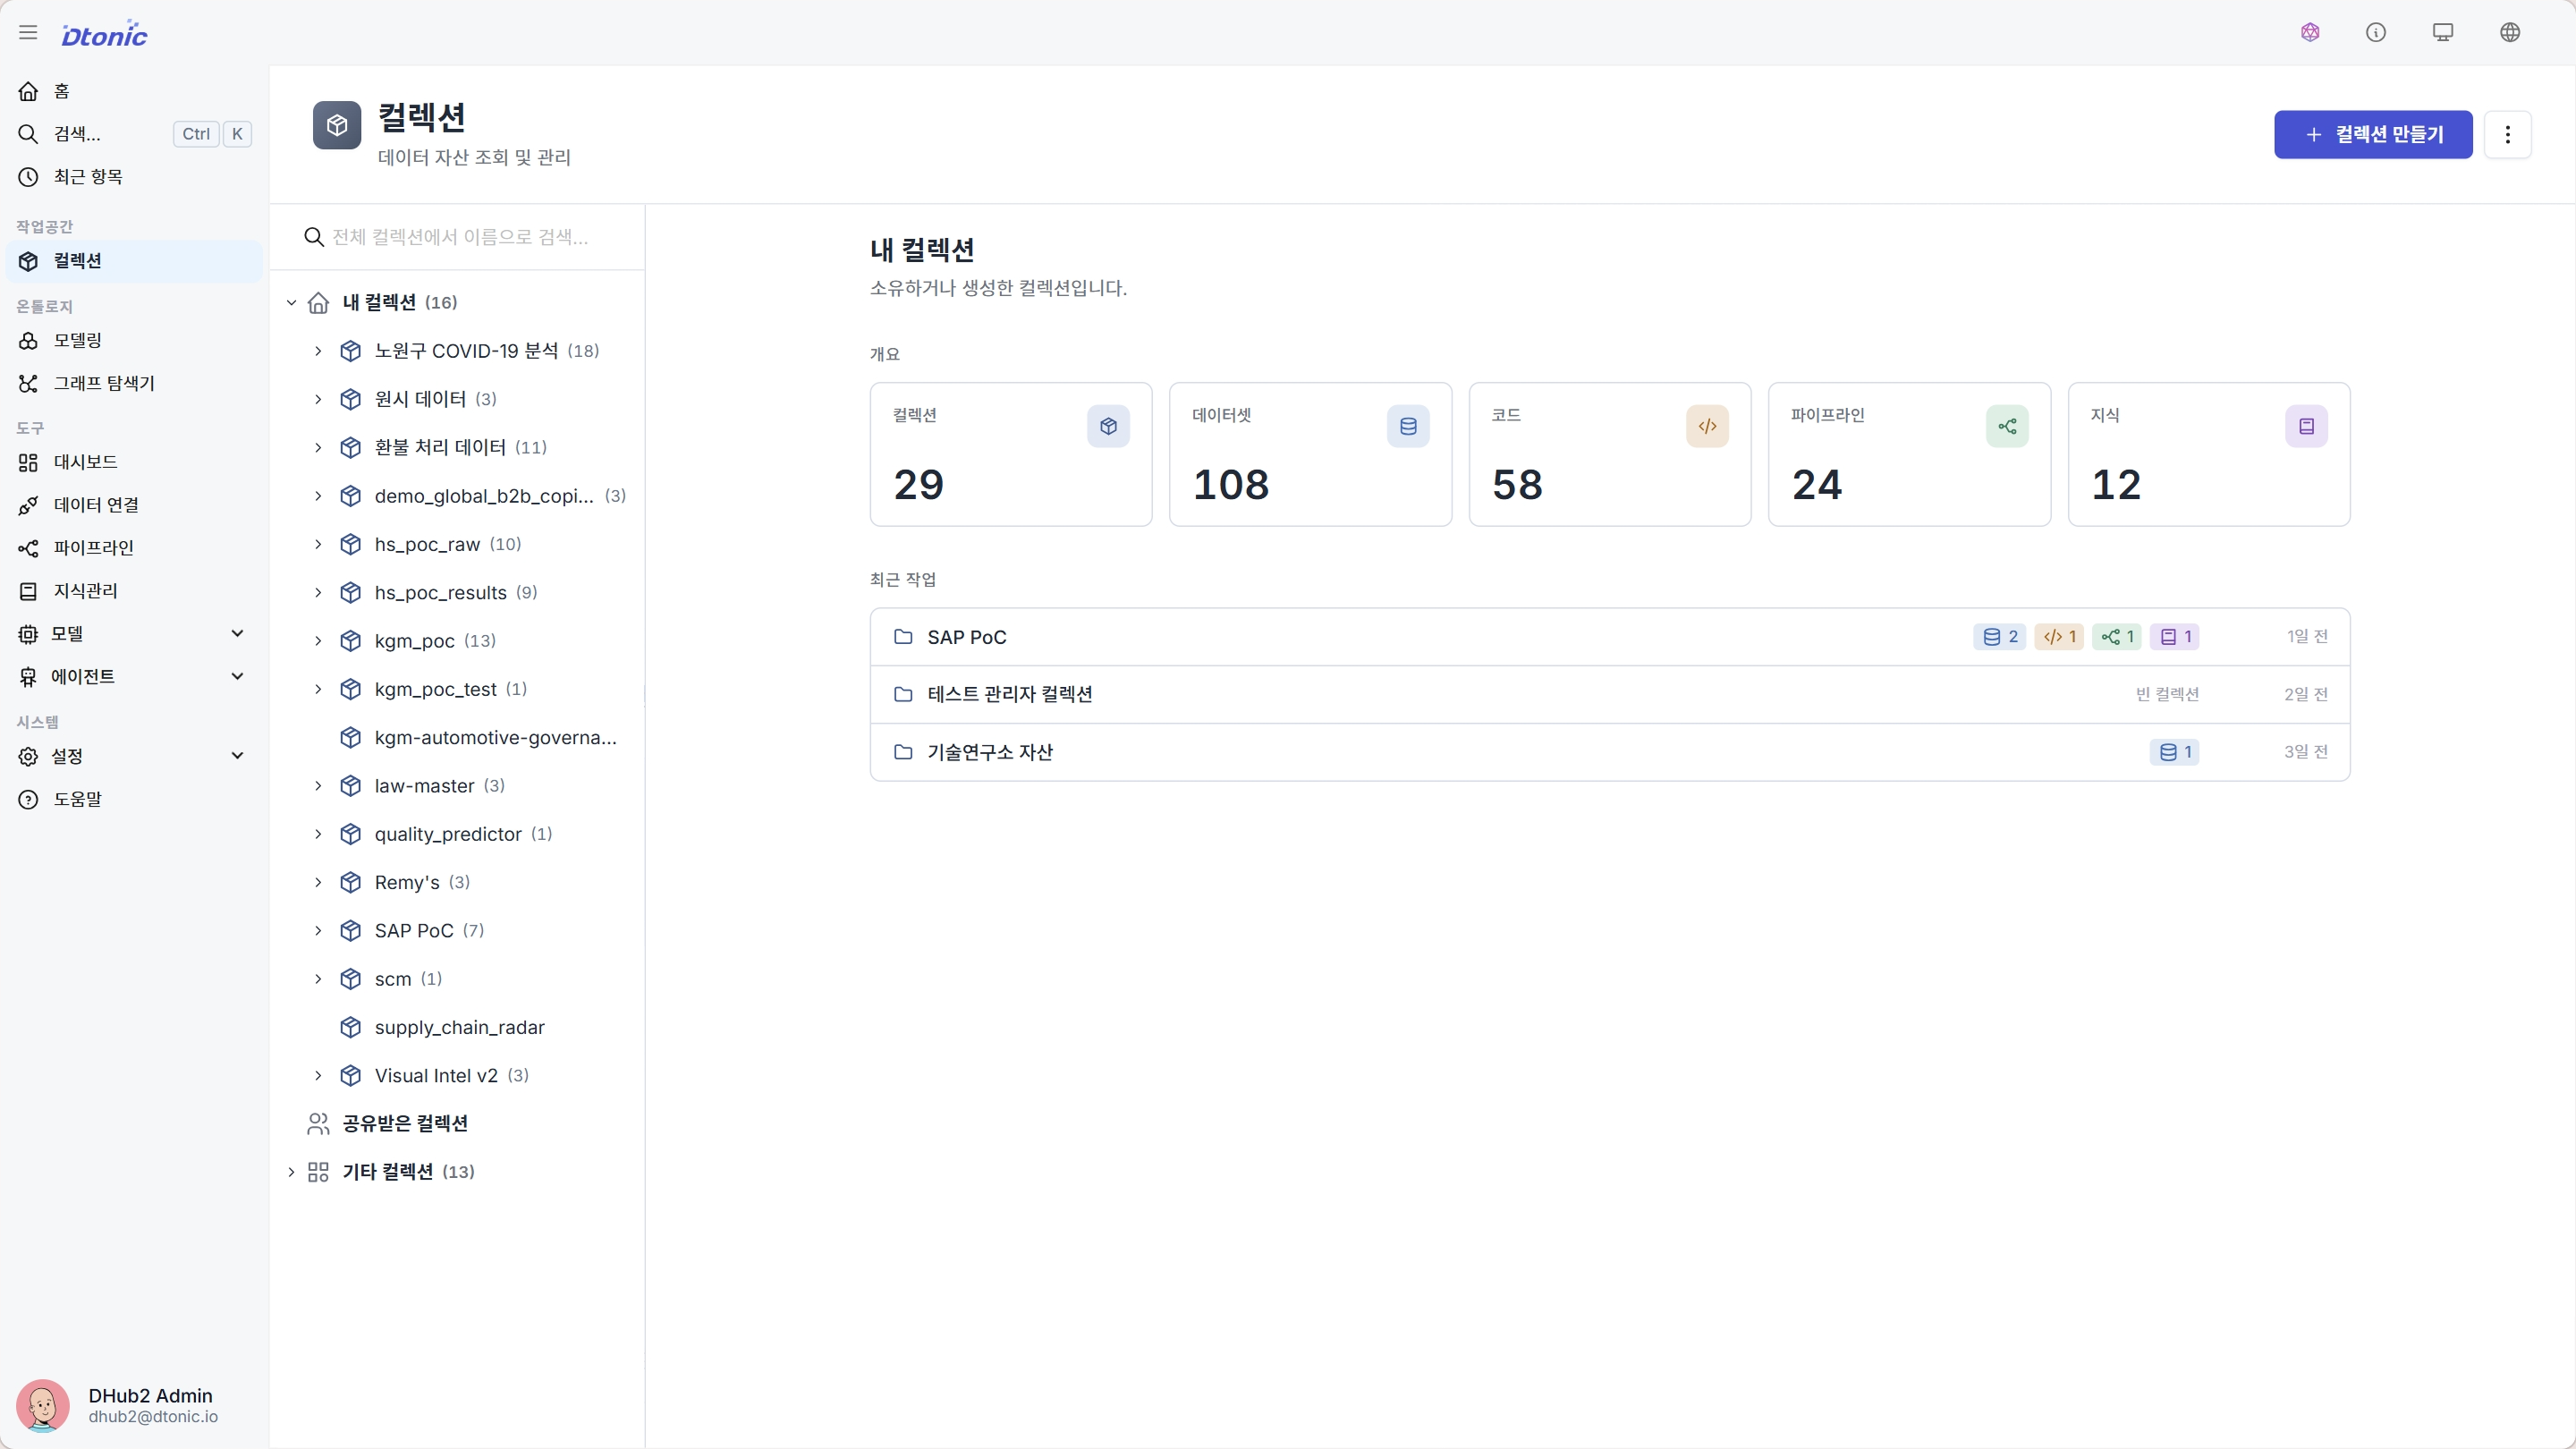Open 지식관리 in the sidebar

(x=134, y=591)
